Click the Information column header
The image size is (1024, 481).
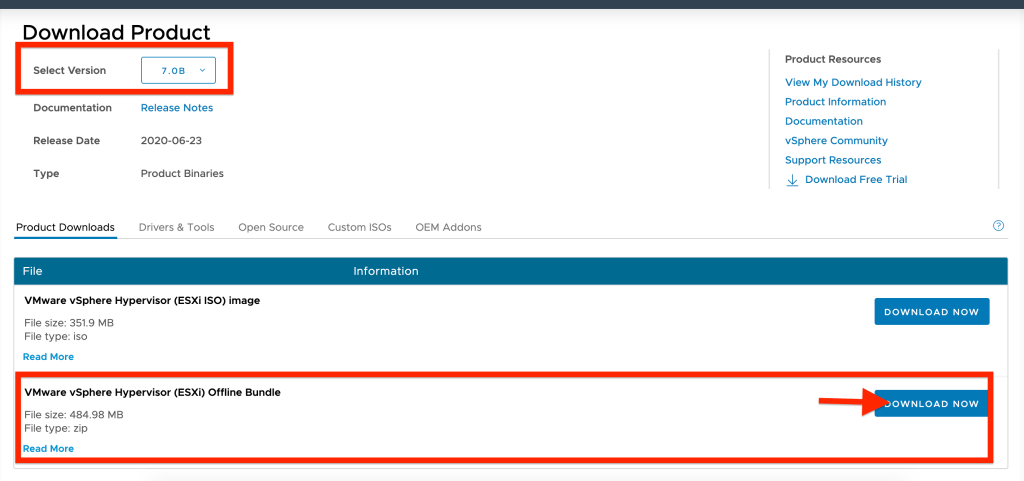[x=385, y=271]
